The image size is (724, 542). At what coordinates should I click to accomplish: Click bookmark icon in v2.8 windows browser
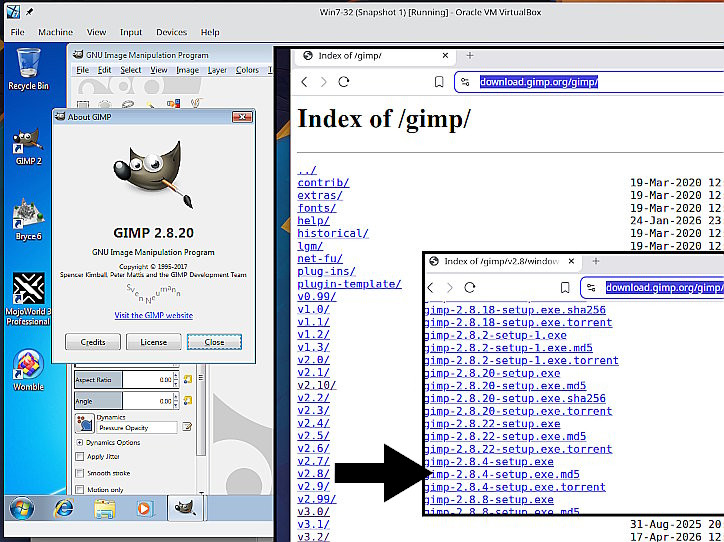pos(565,288)
